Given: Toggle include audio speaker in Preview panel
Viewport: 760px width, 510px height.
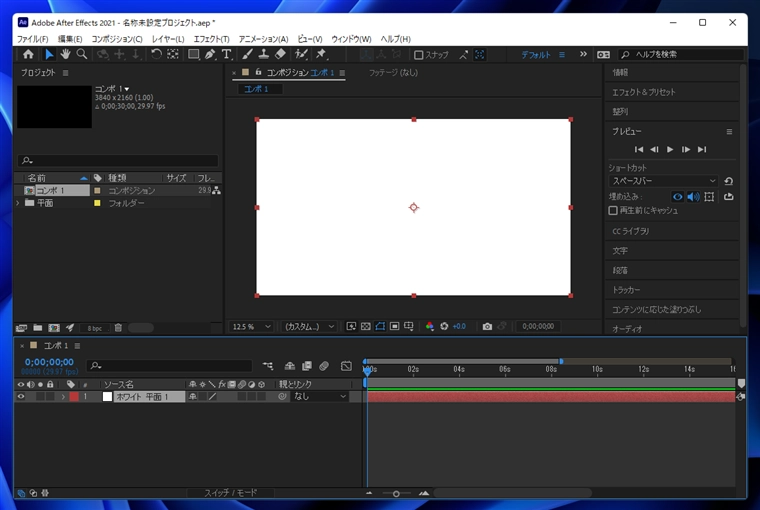Looking at the screenshot, I should (694, 197).
